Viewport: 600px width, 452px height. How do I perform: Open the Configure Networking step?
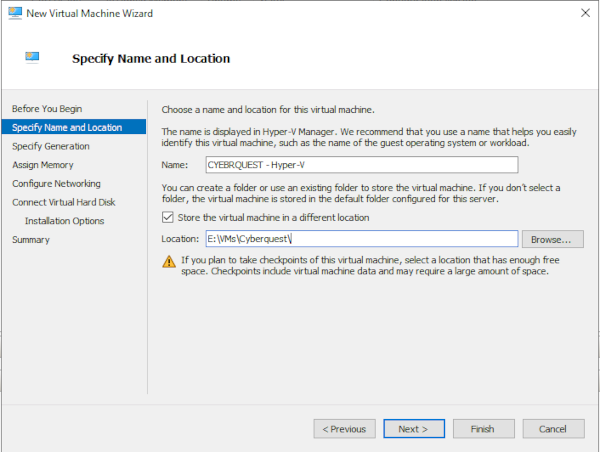click(x=56, y=184)
